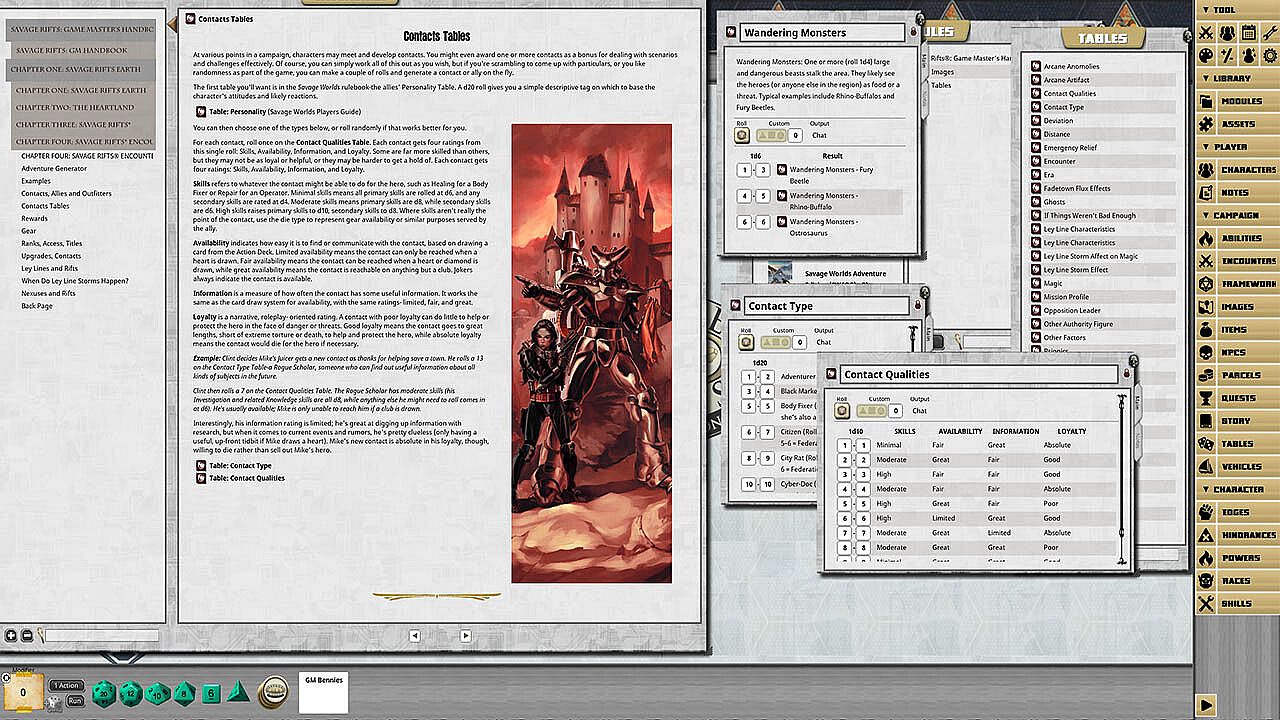The width and height of the screenshot is (1280, 720).
Task: Open the NPCs sidebar button
Action: [1237, 352]
